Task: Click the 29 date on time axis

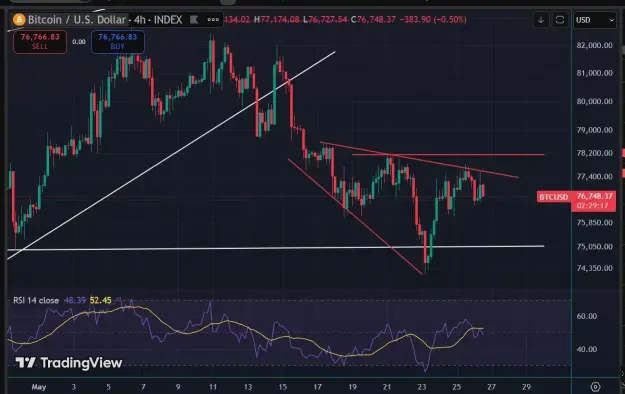Action: pos(526,387)
